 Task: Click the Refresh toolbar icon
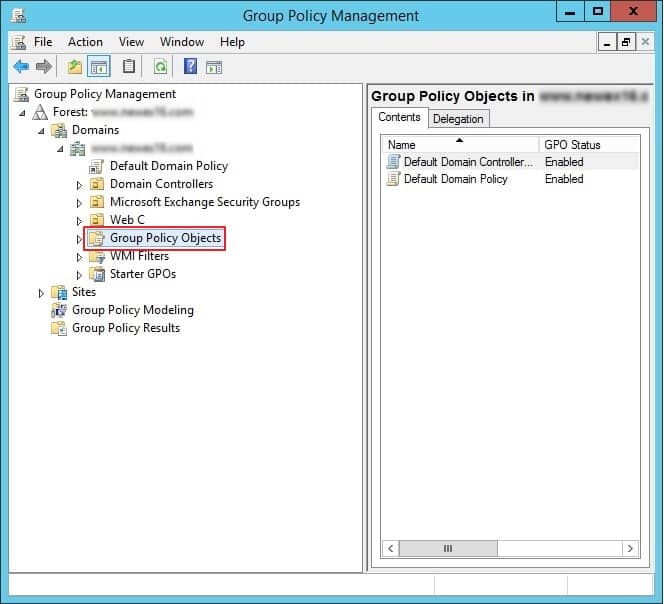pyautogui.click(x=159, y=67)
